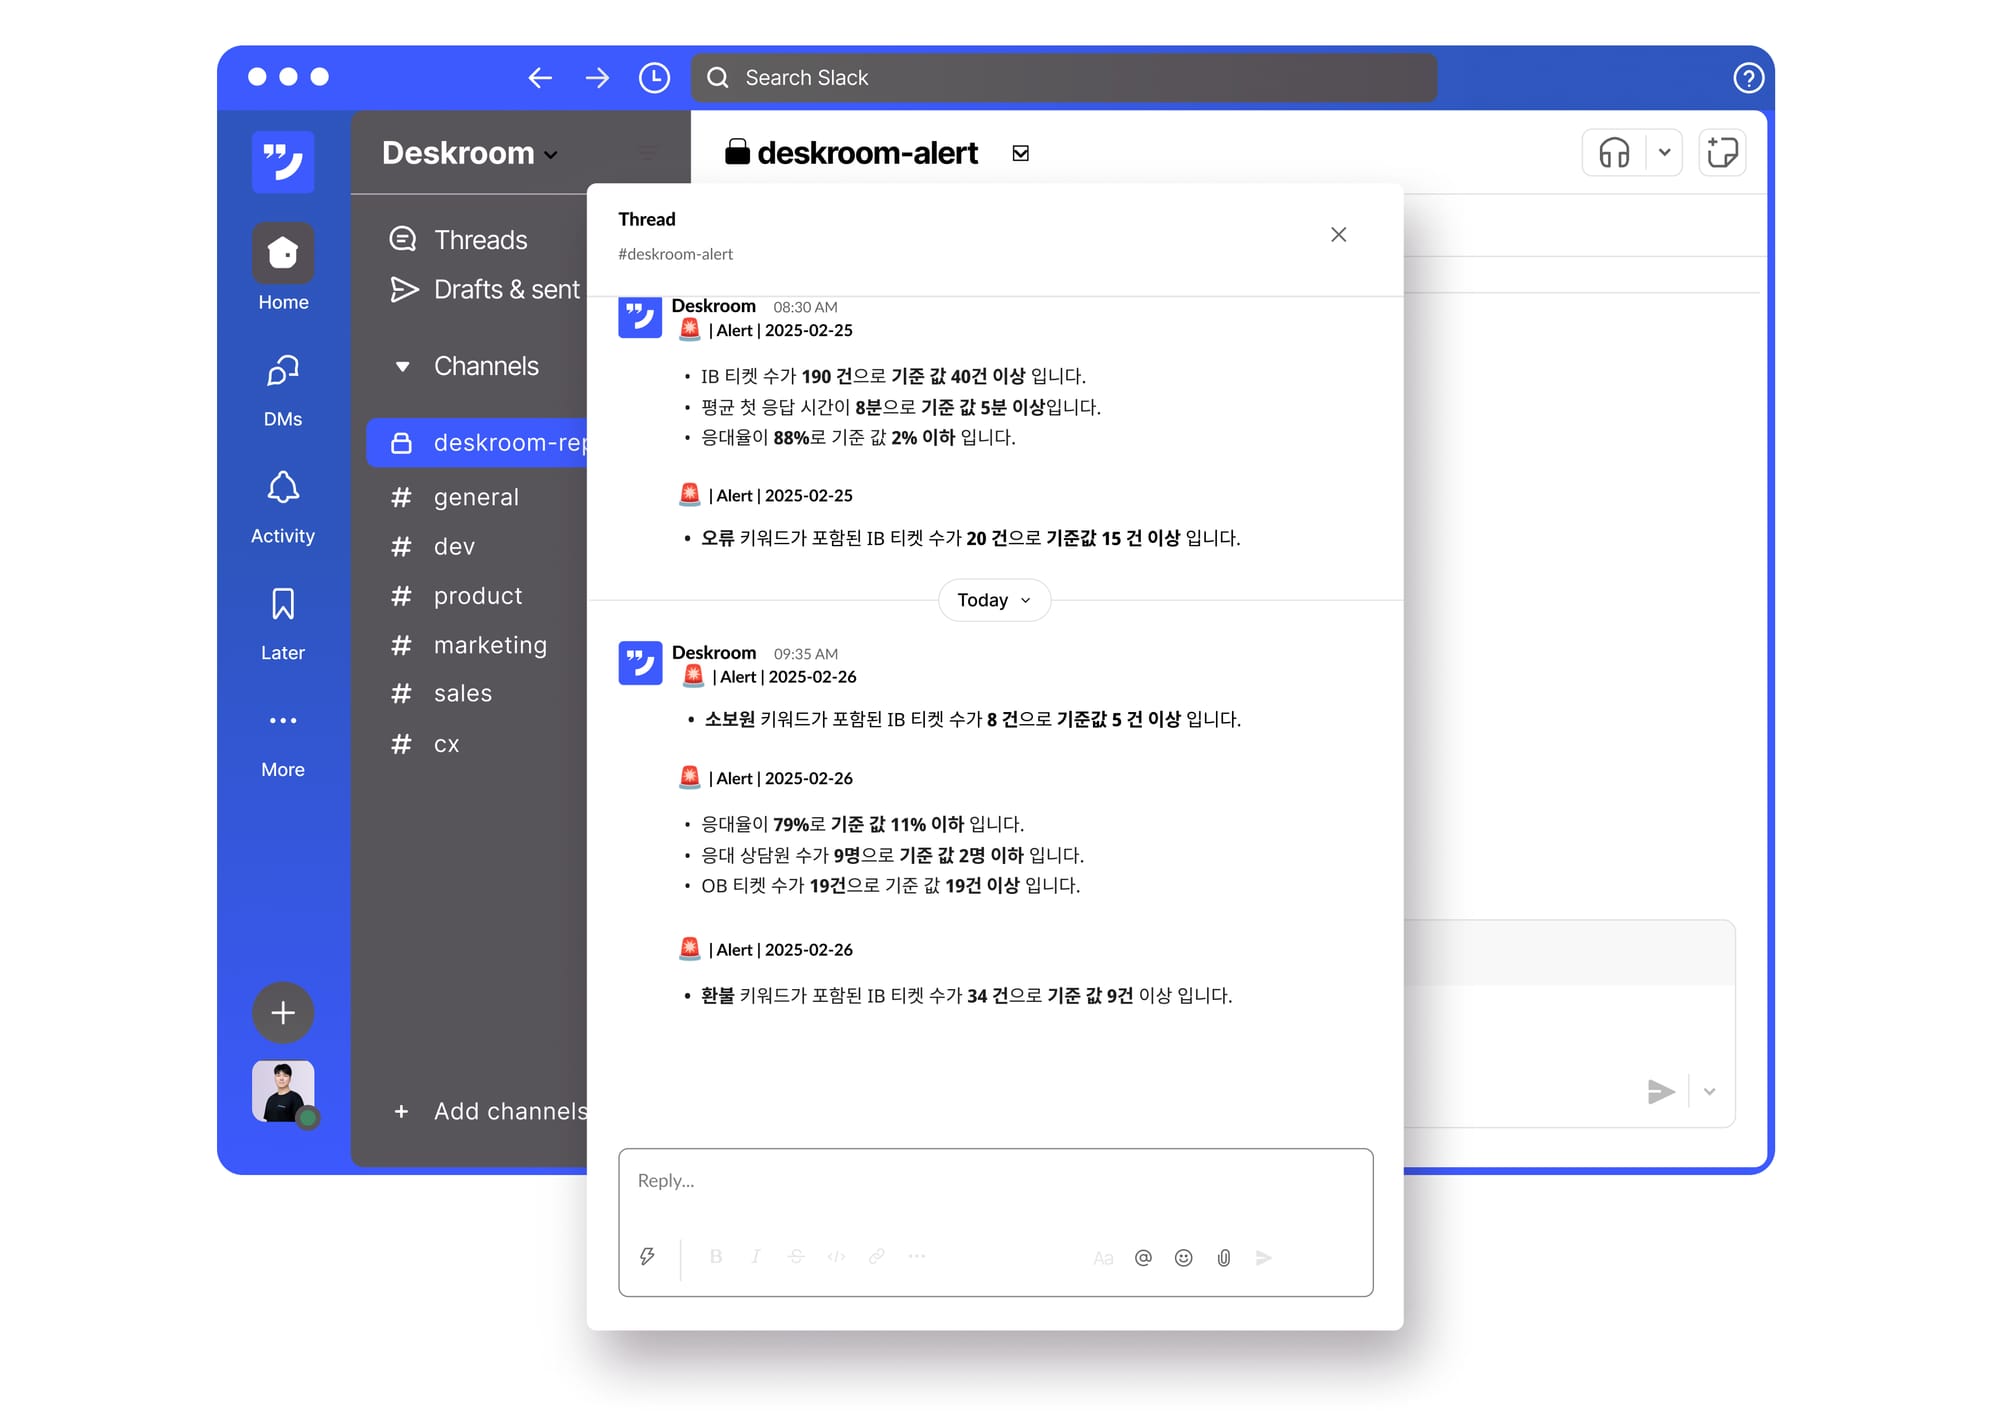2000x1428 pixels.
Task: Toggle bold formatting in the reply toolbar
Action: pyautogui.click(x=715, y=1257)
